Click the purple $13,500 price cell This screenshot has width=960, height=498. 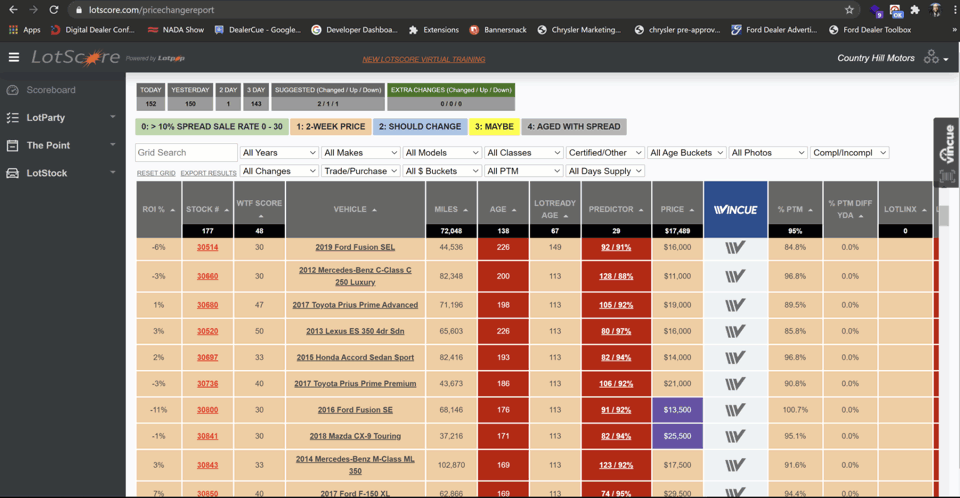click(x=677, y=410)
